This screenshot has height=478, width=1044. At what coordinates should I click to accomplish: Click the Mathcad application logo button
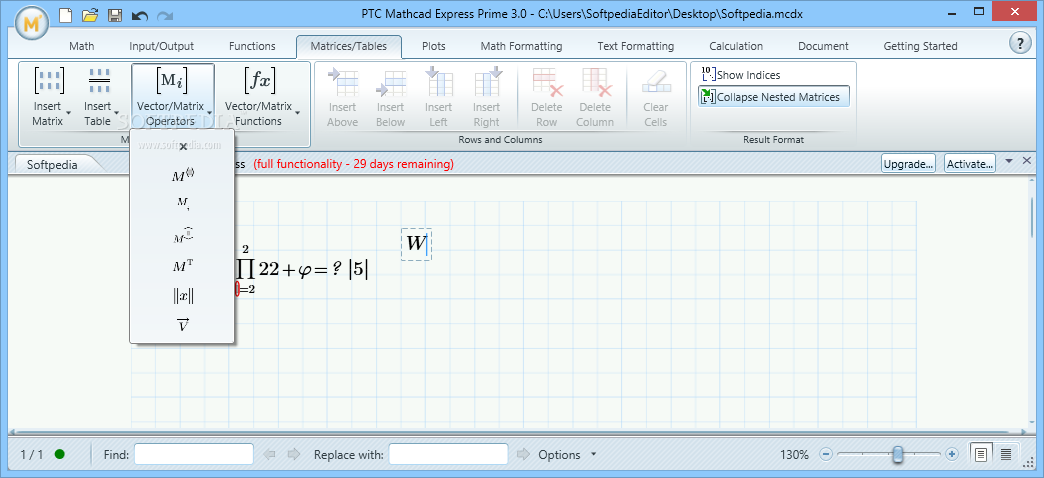tap(30, 25)
